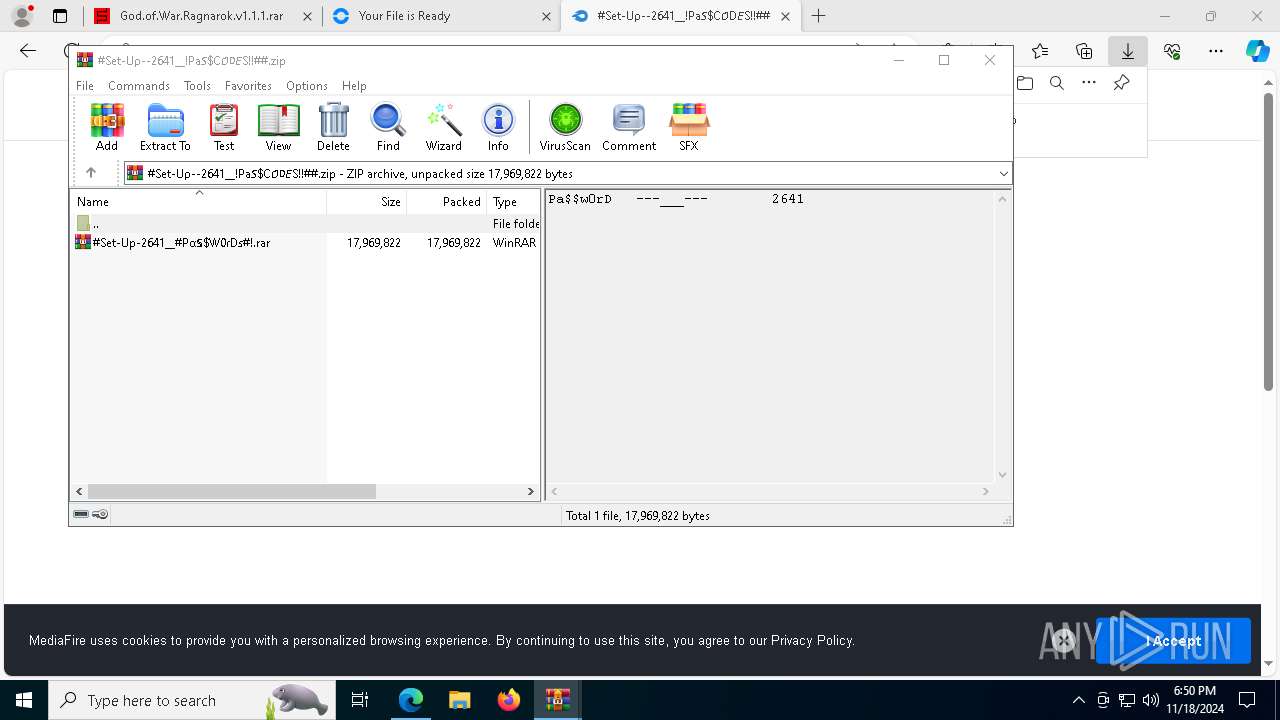The height and width of the screenshot is (720, 1280).
Task: Show archive Info
Action: pyautogui.click(x=498, y=127)
